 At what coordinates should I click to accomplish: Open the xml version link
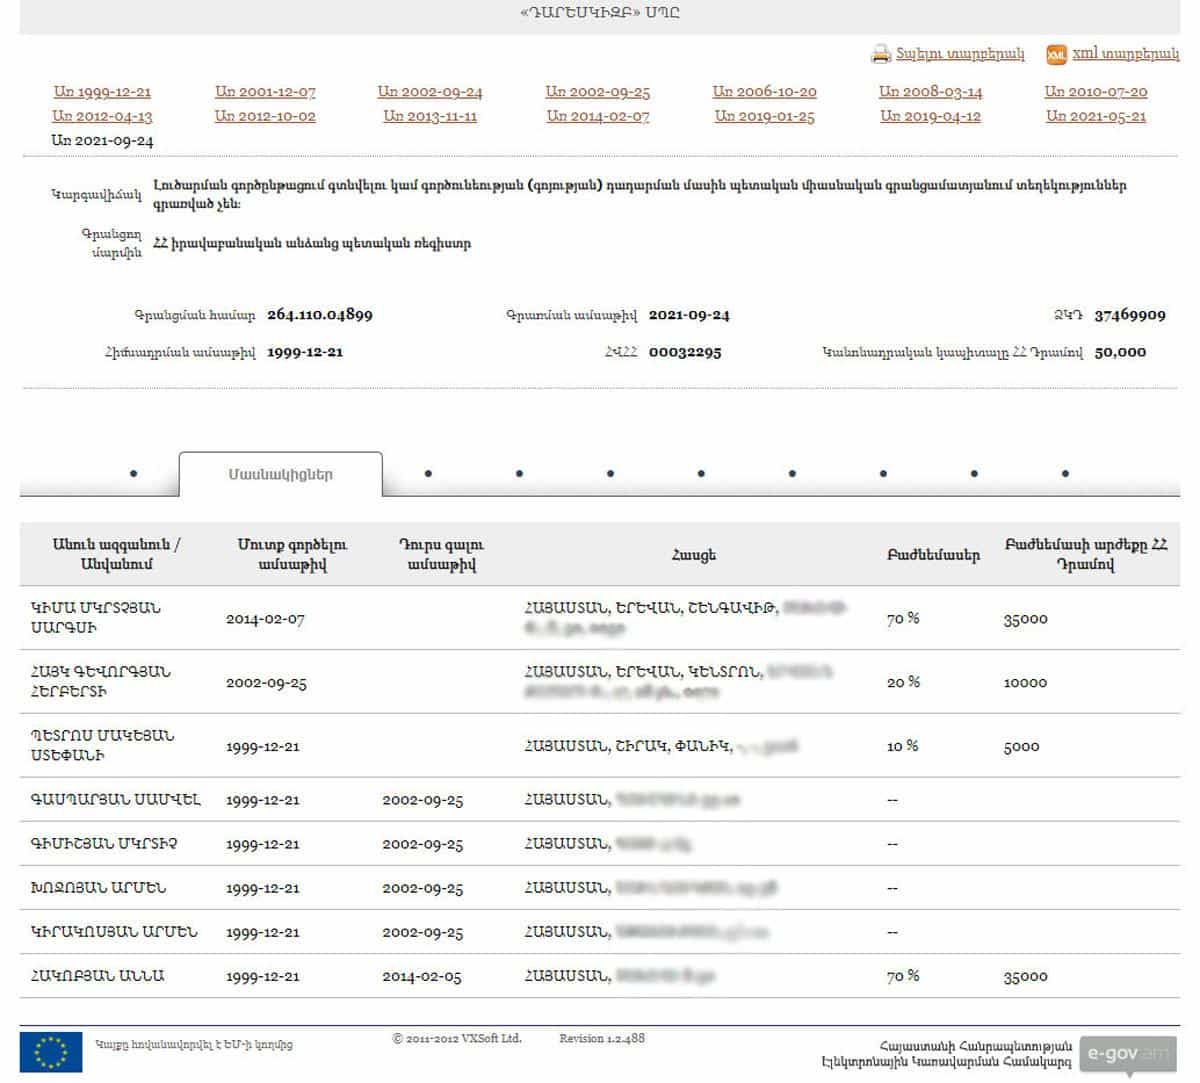[1125, 54]
